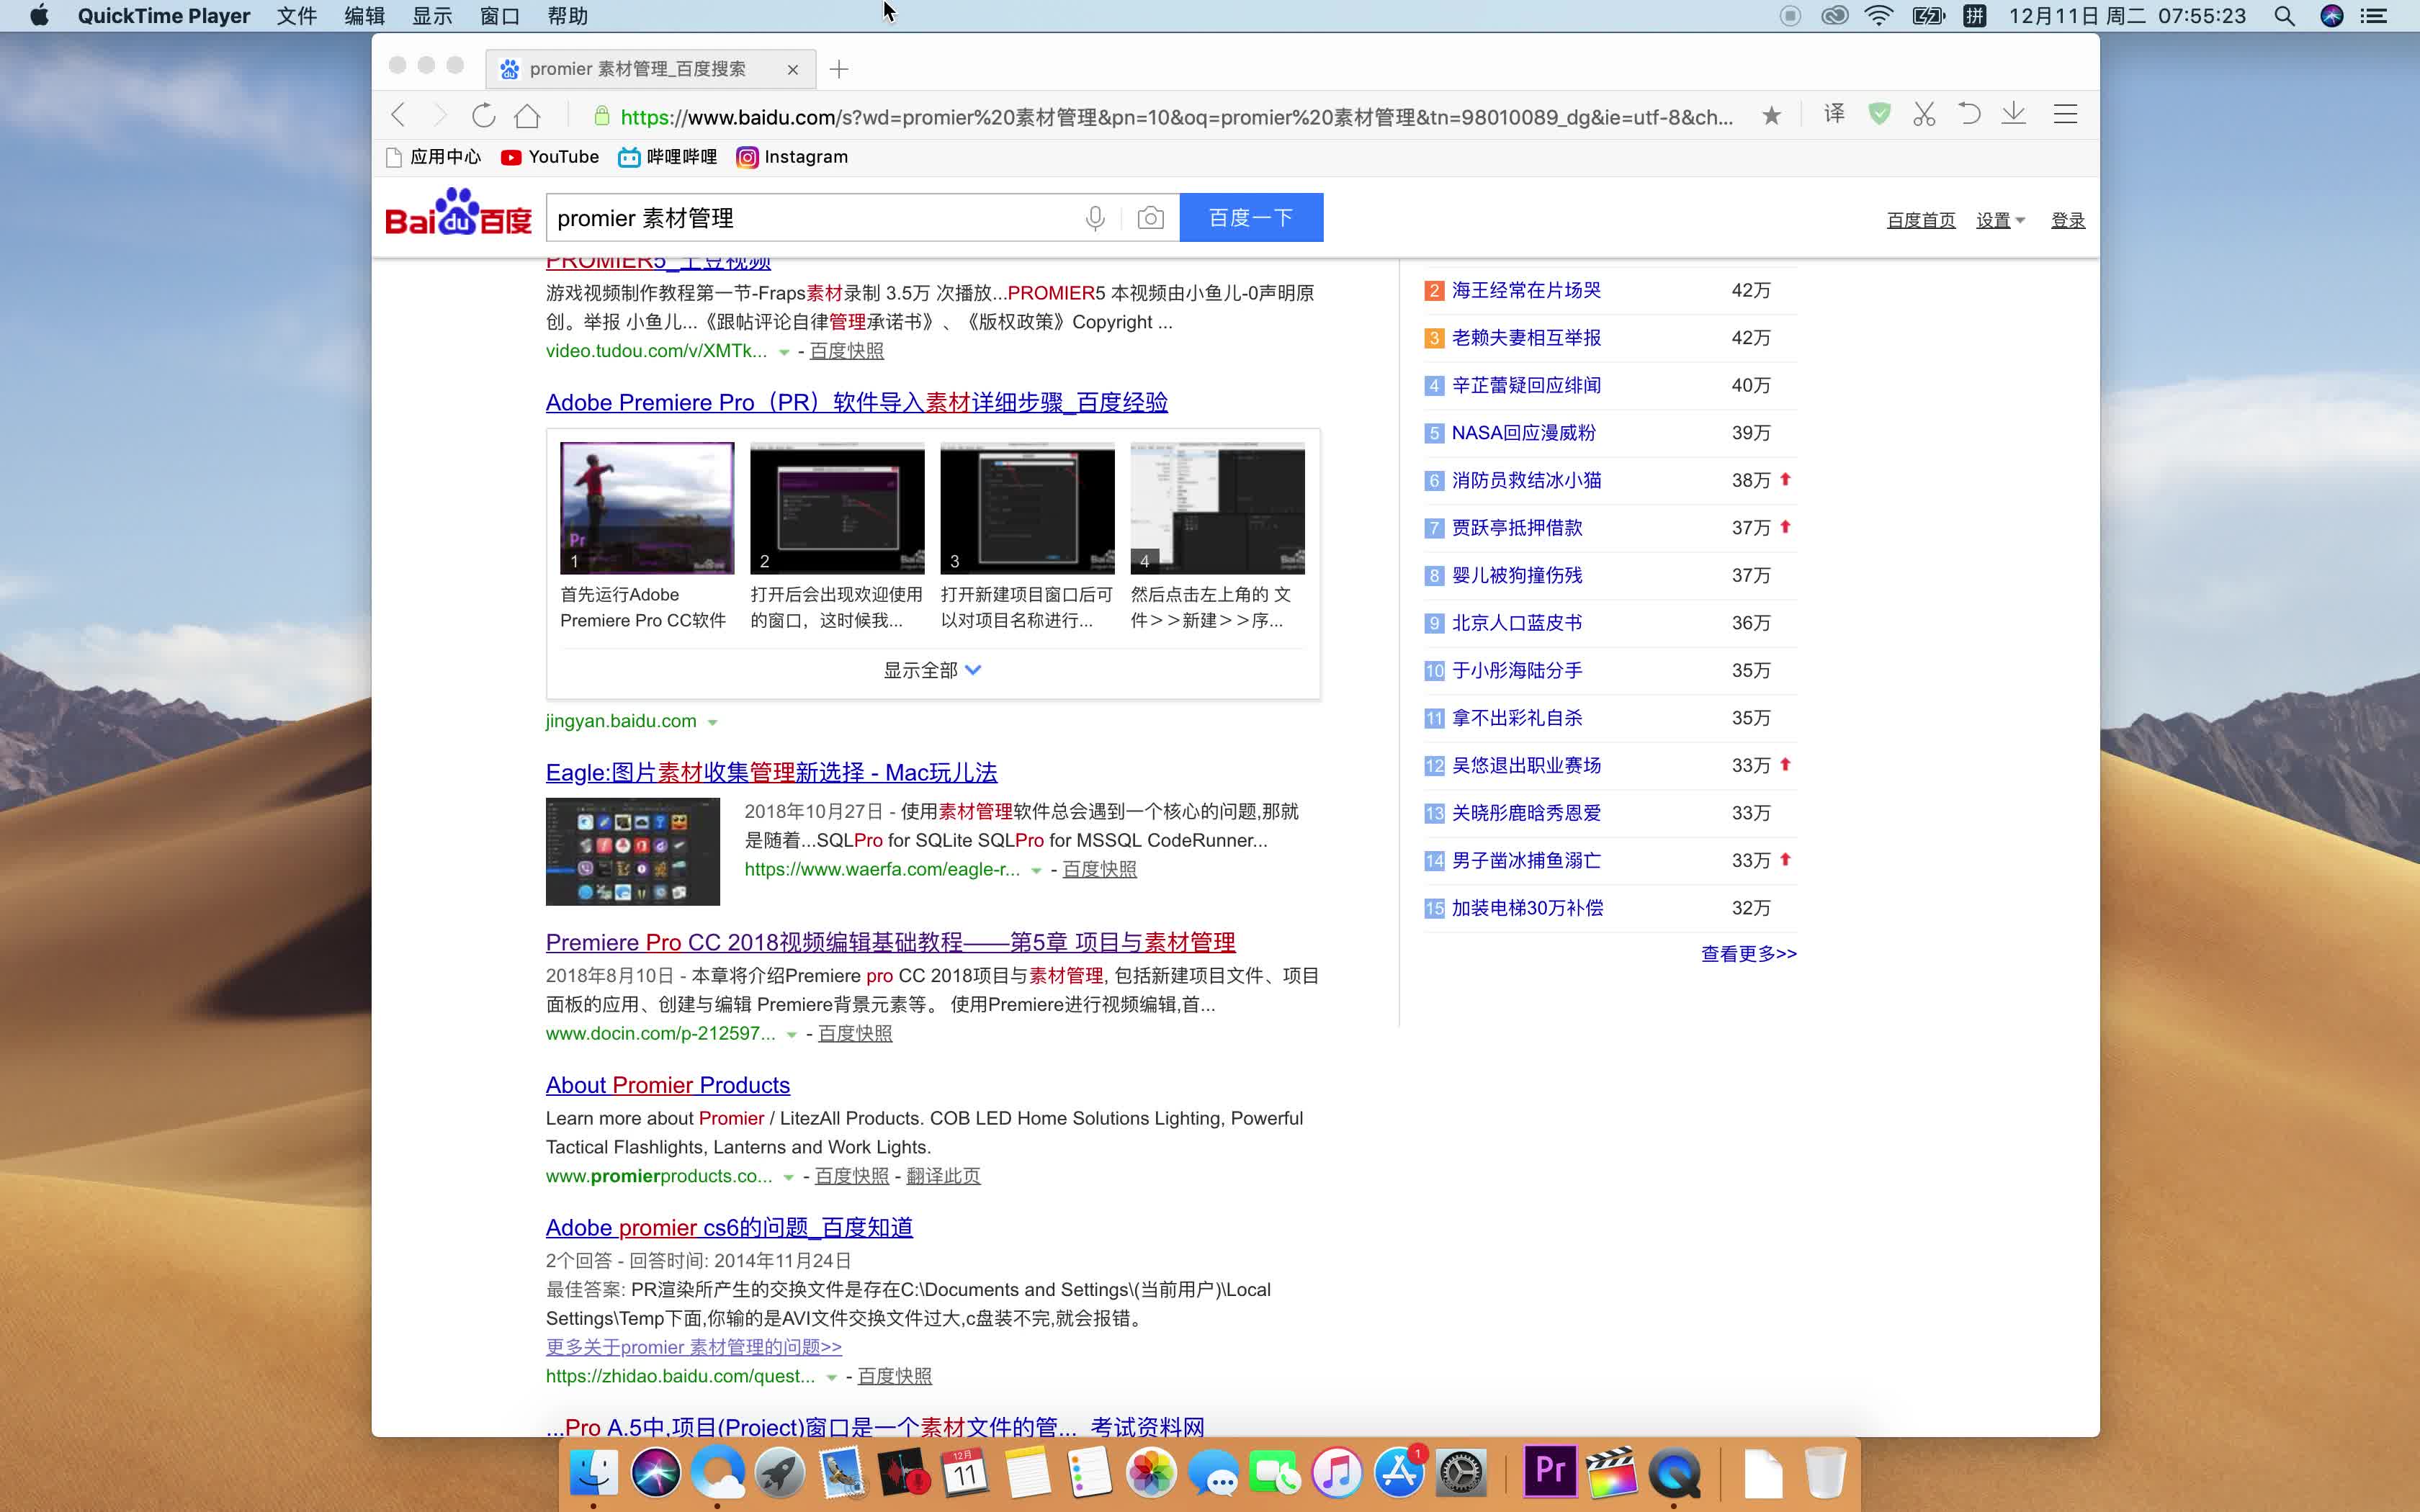The height and width of the screenshot is (1512, 2420).
Task: Go back with the browser back arrow
Action: [399, 115]
